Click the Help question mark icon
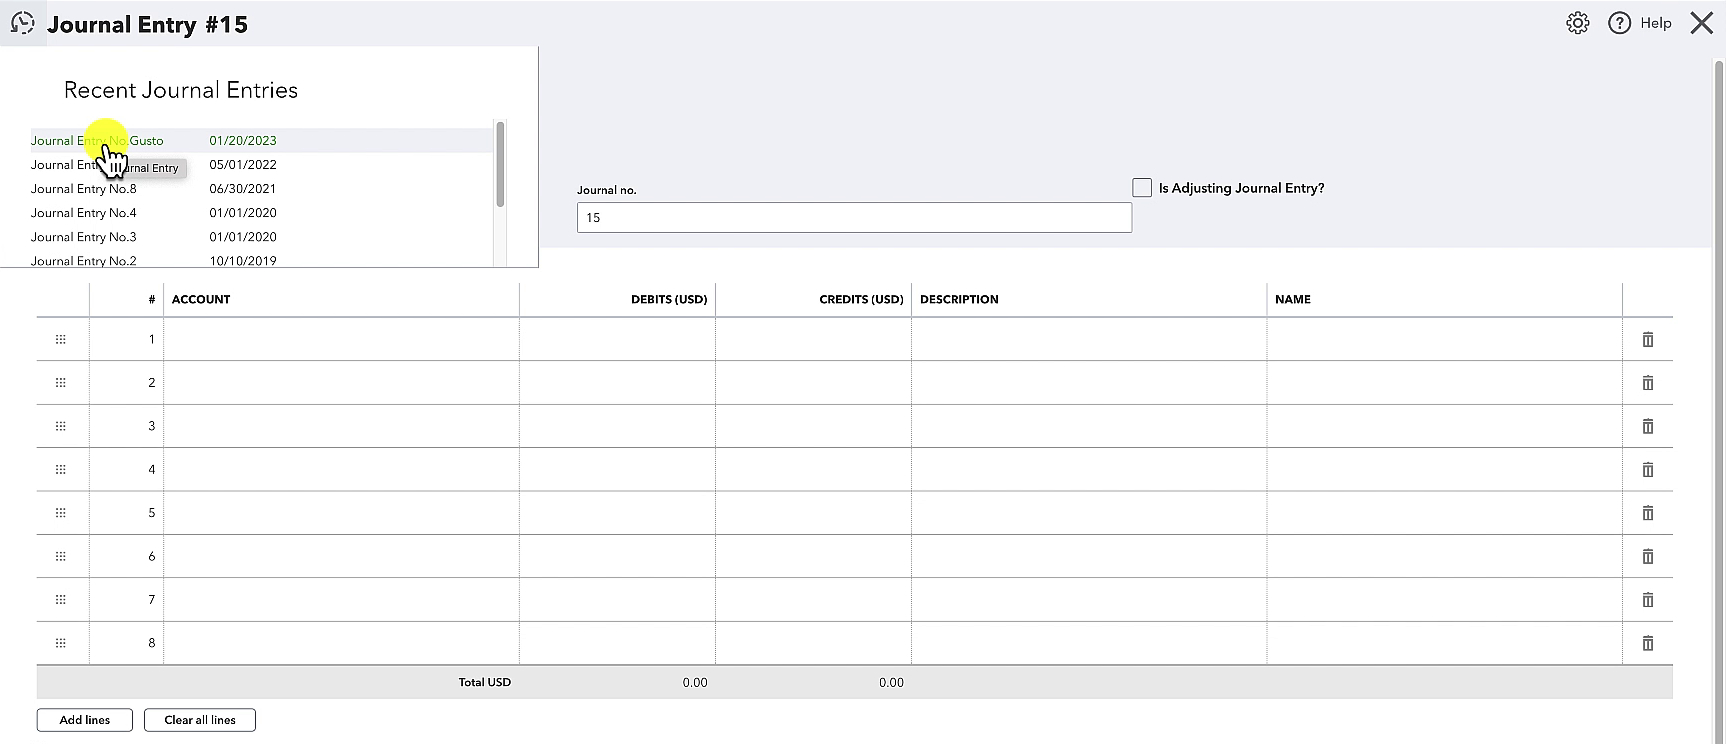The image size is (1726, 744). click(x=1619, y=23)
